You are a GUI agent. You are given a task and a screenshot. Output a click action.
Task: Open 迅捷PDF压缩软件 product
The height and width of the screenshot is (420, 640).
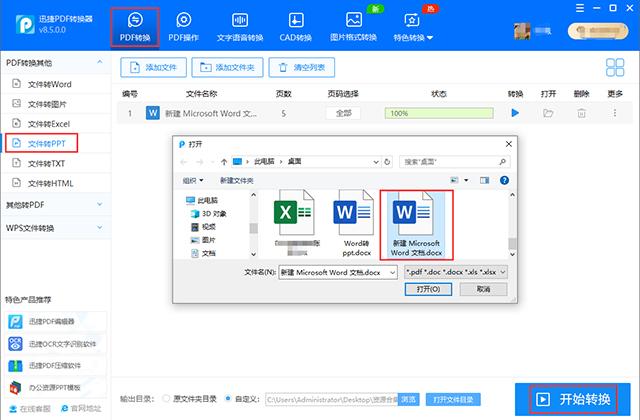click(56, 365)
